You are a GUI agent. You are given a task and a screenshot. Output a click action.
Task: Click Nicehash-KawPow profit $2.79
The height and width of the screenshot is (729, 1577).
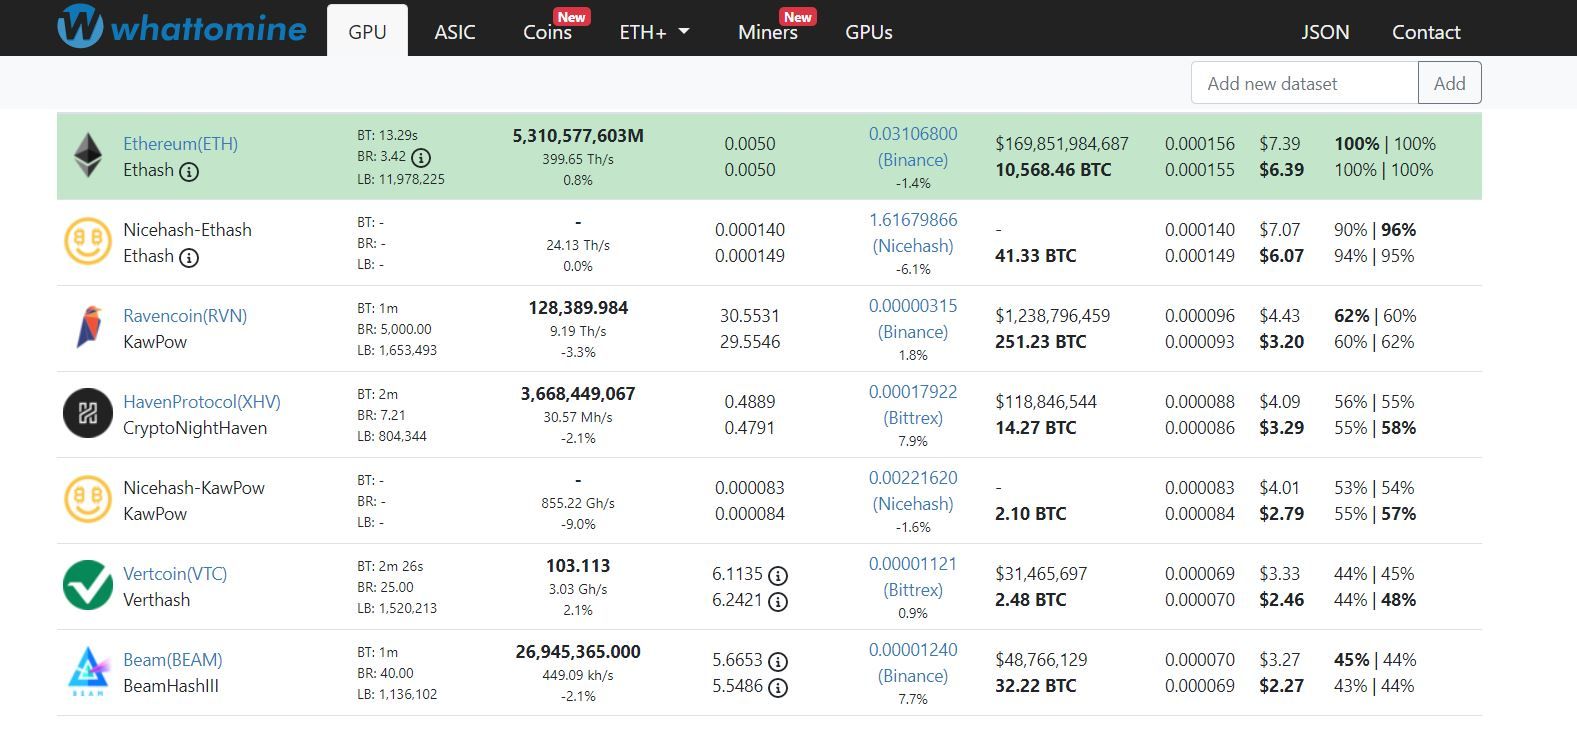(1282, 514)
